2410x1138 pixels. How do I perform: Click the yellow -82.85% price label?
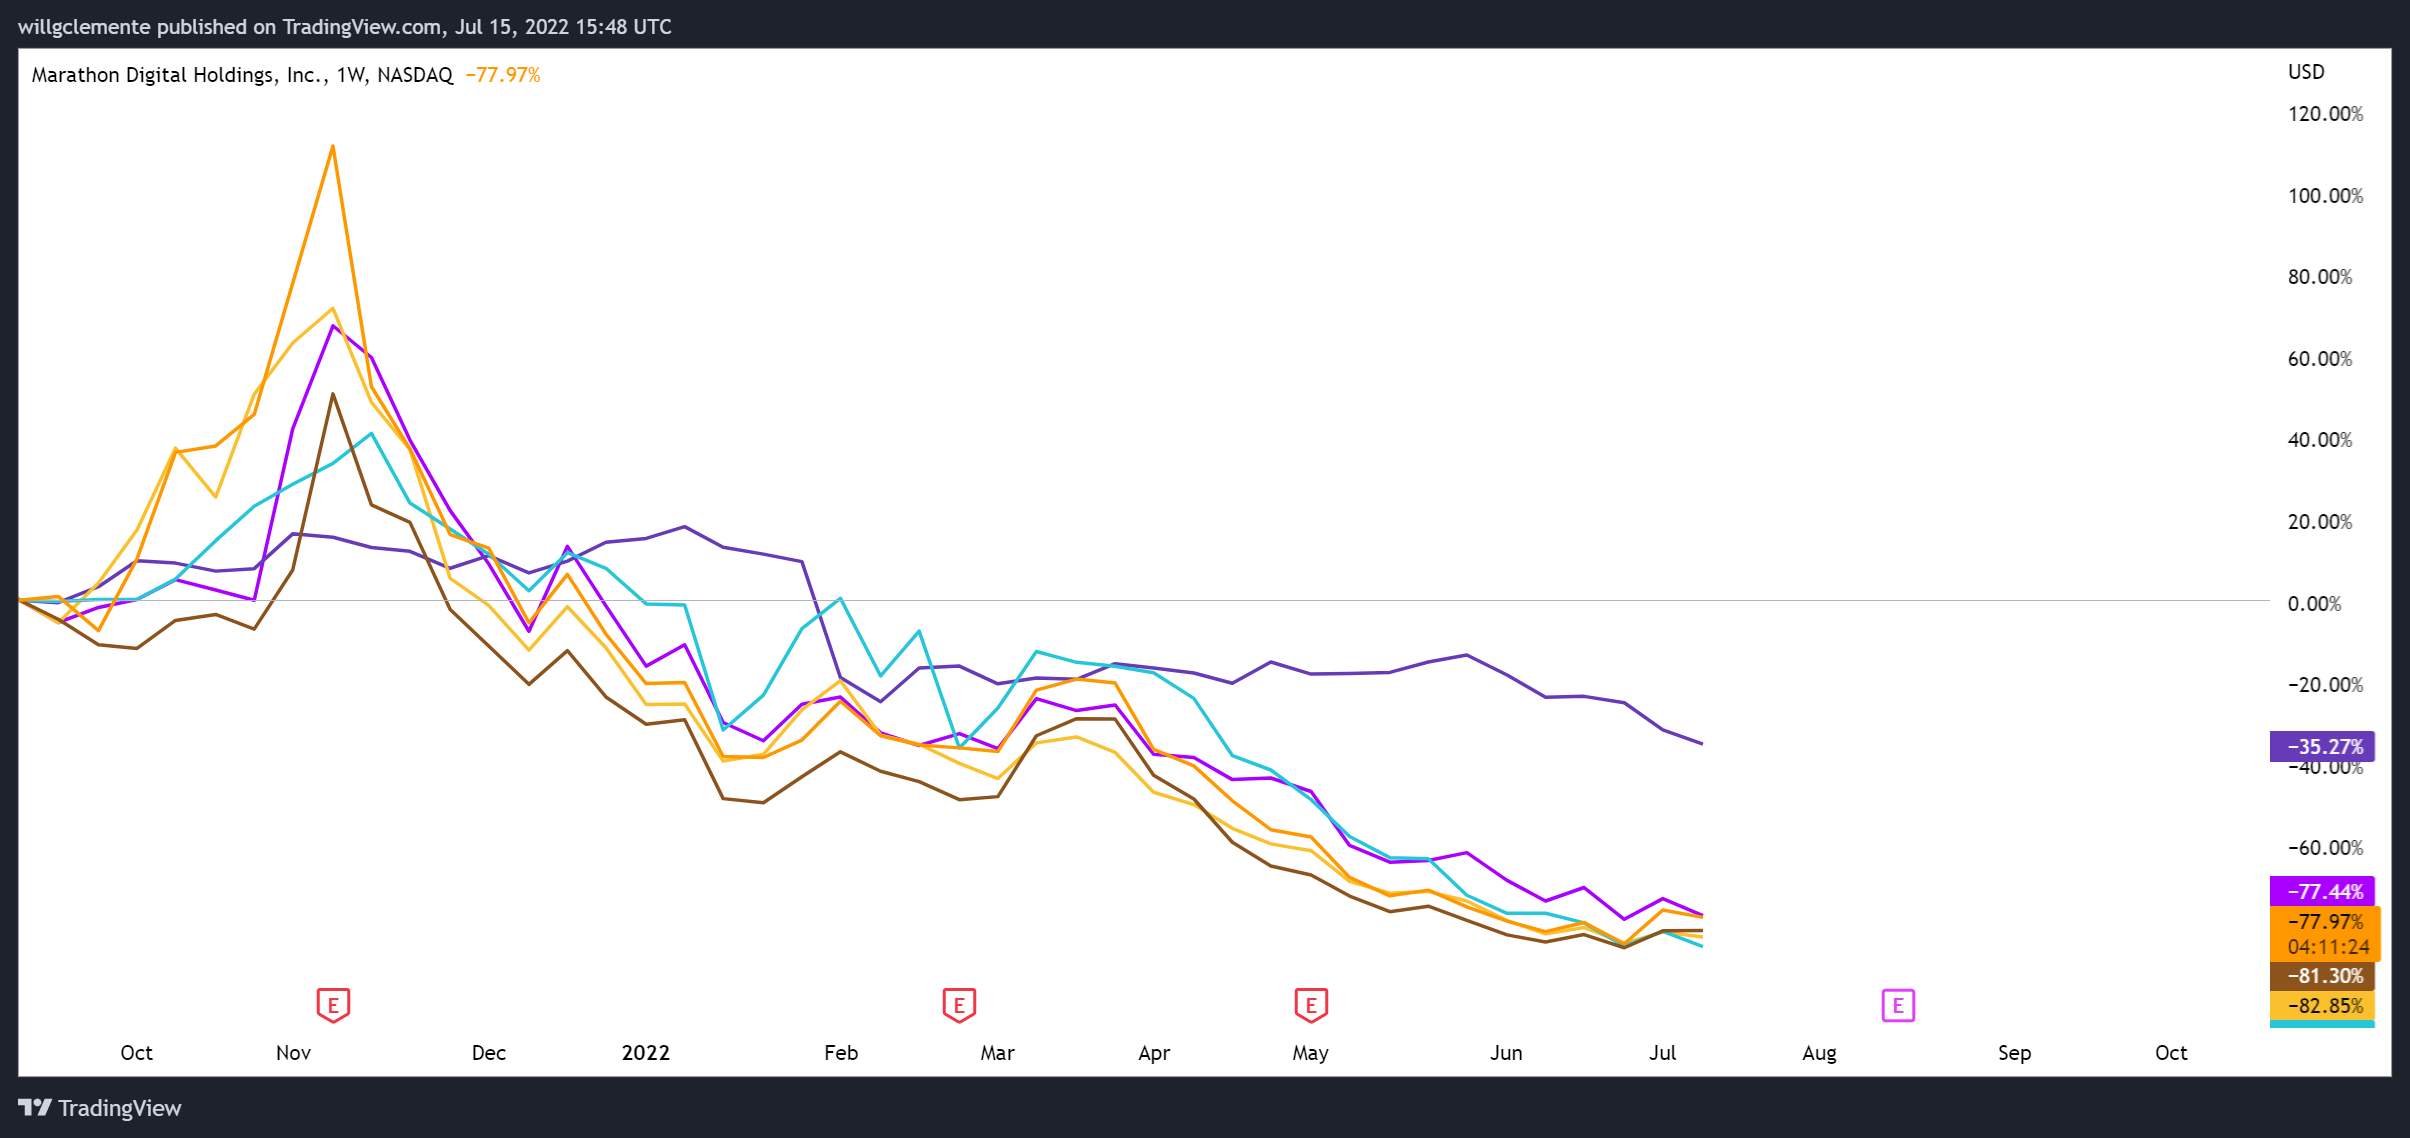pos(2323,1005)
